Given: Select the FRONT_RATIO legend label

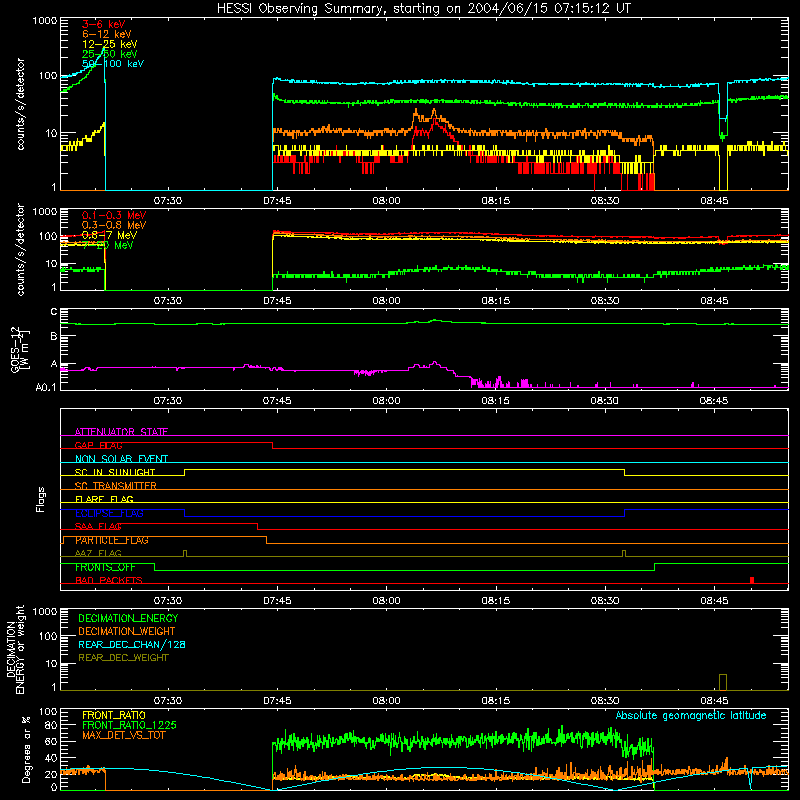Looking at the screenshot, I should pos(114,715).
